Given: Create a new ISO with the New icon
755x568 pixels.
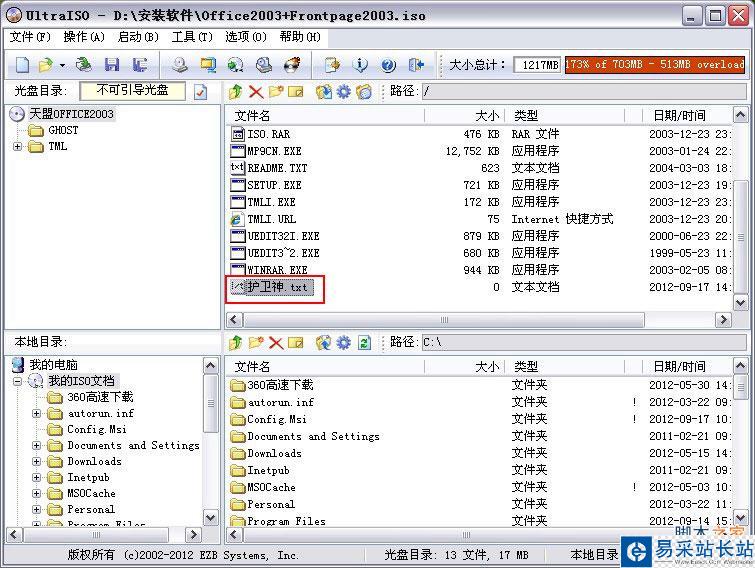Looking at the screenshot, I should click(22, 65).
